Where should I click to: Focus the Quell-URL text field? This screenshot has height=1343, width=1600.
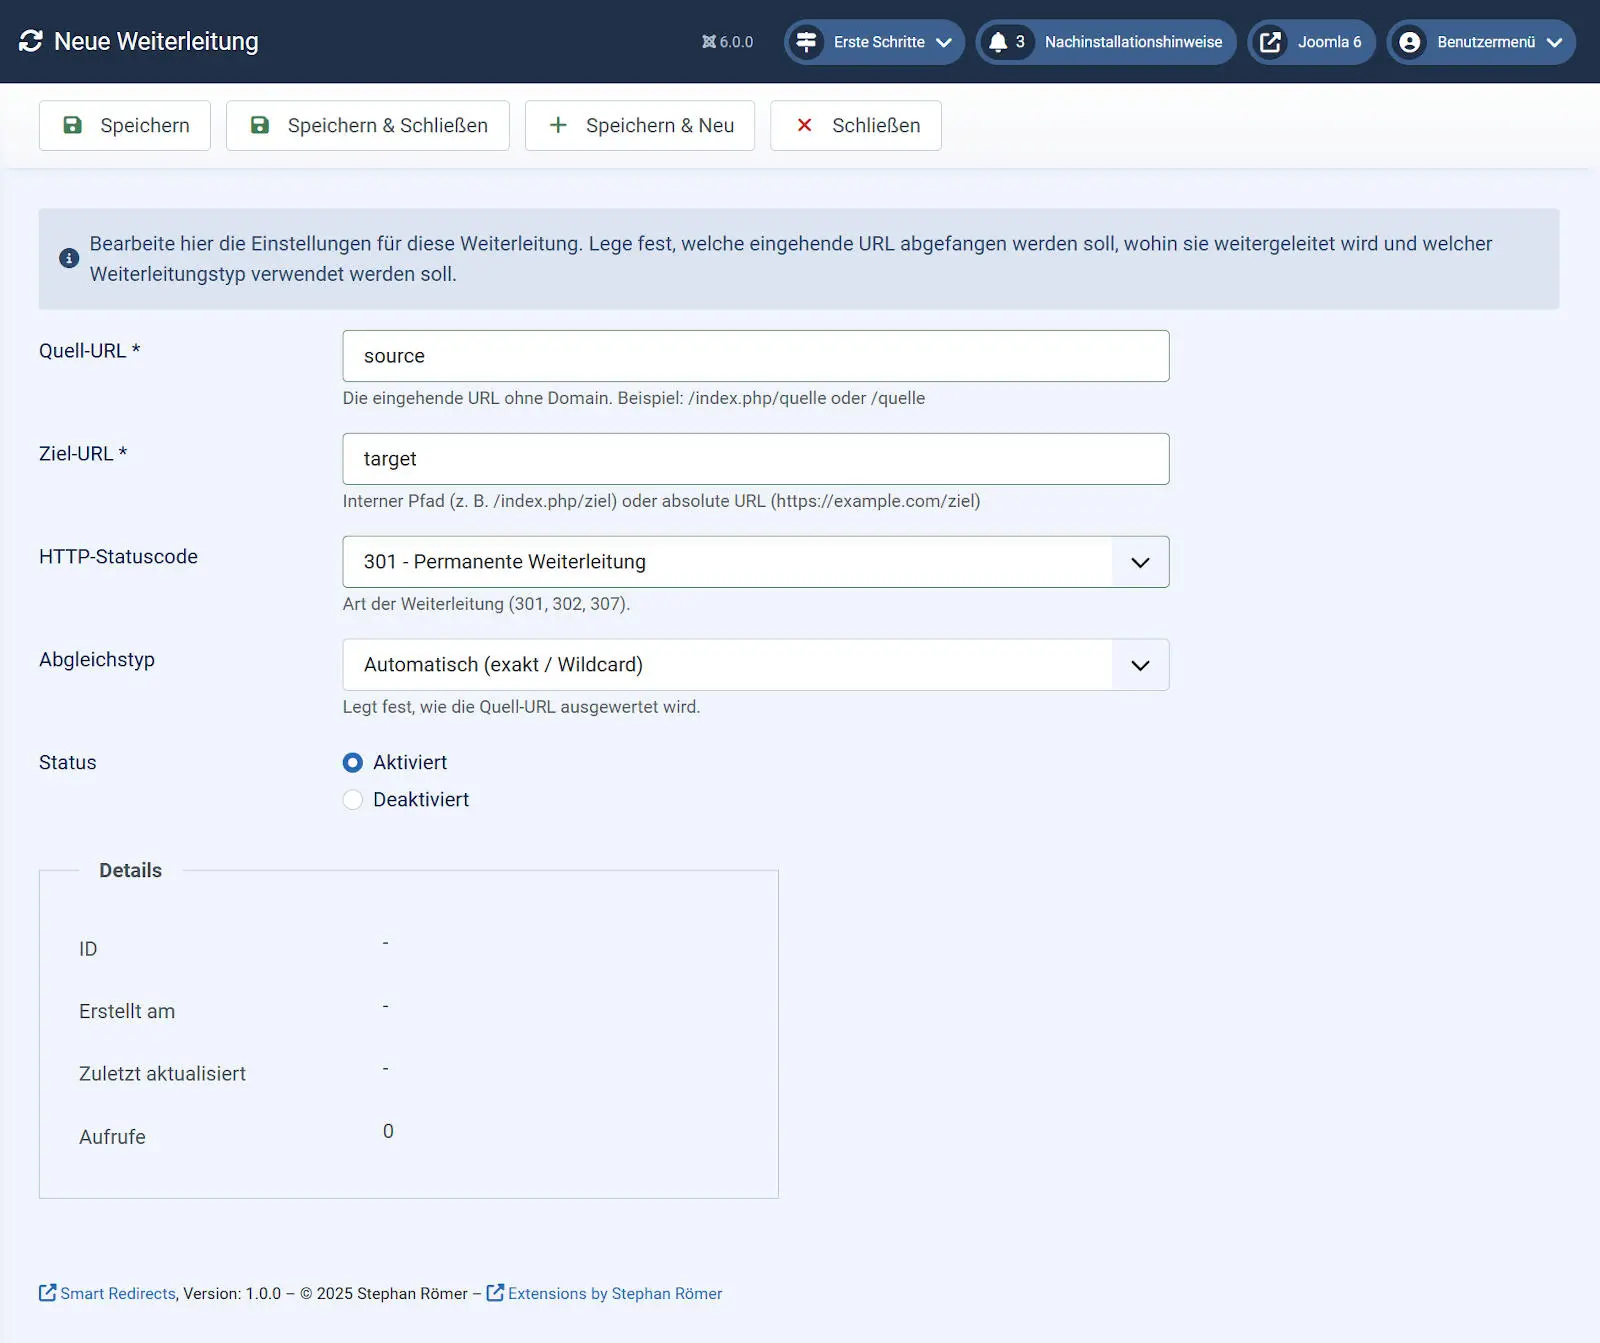click(755, 356)
